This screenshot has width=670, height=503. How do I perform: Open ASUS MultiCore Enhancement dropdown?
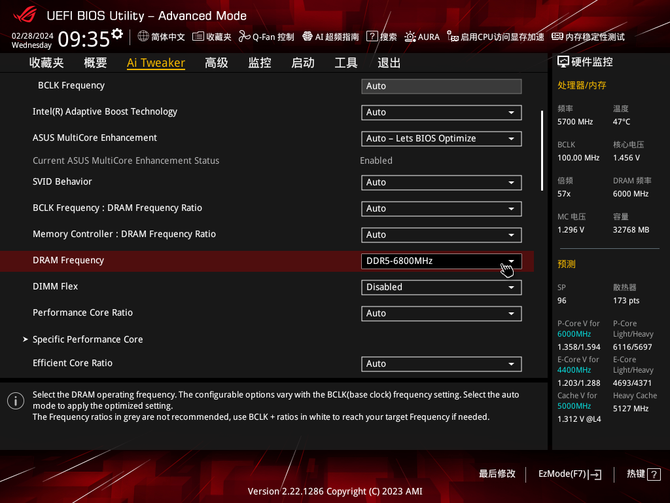tap(441, 139)
